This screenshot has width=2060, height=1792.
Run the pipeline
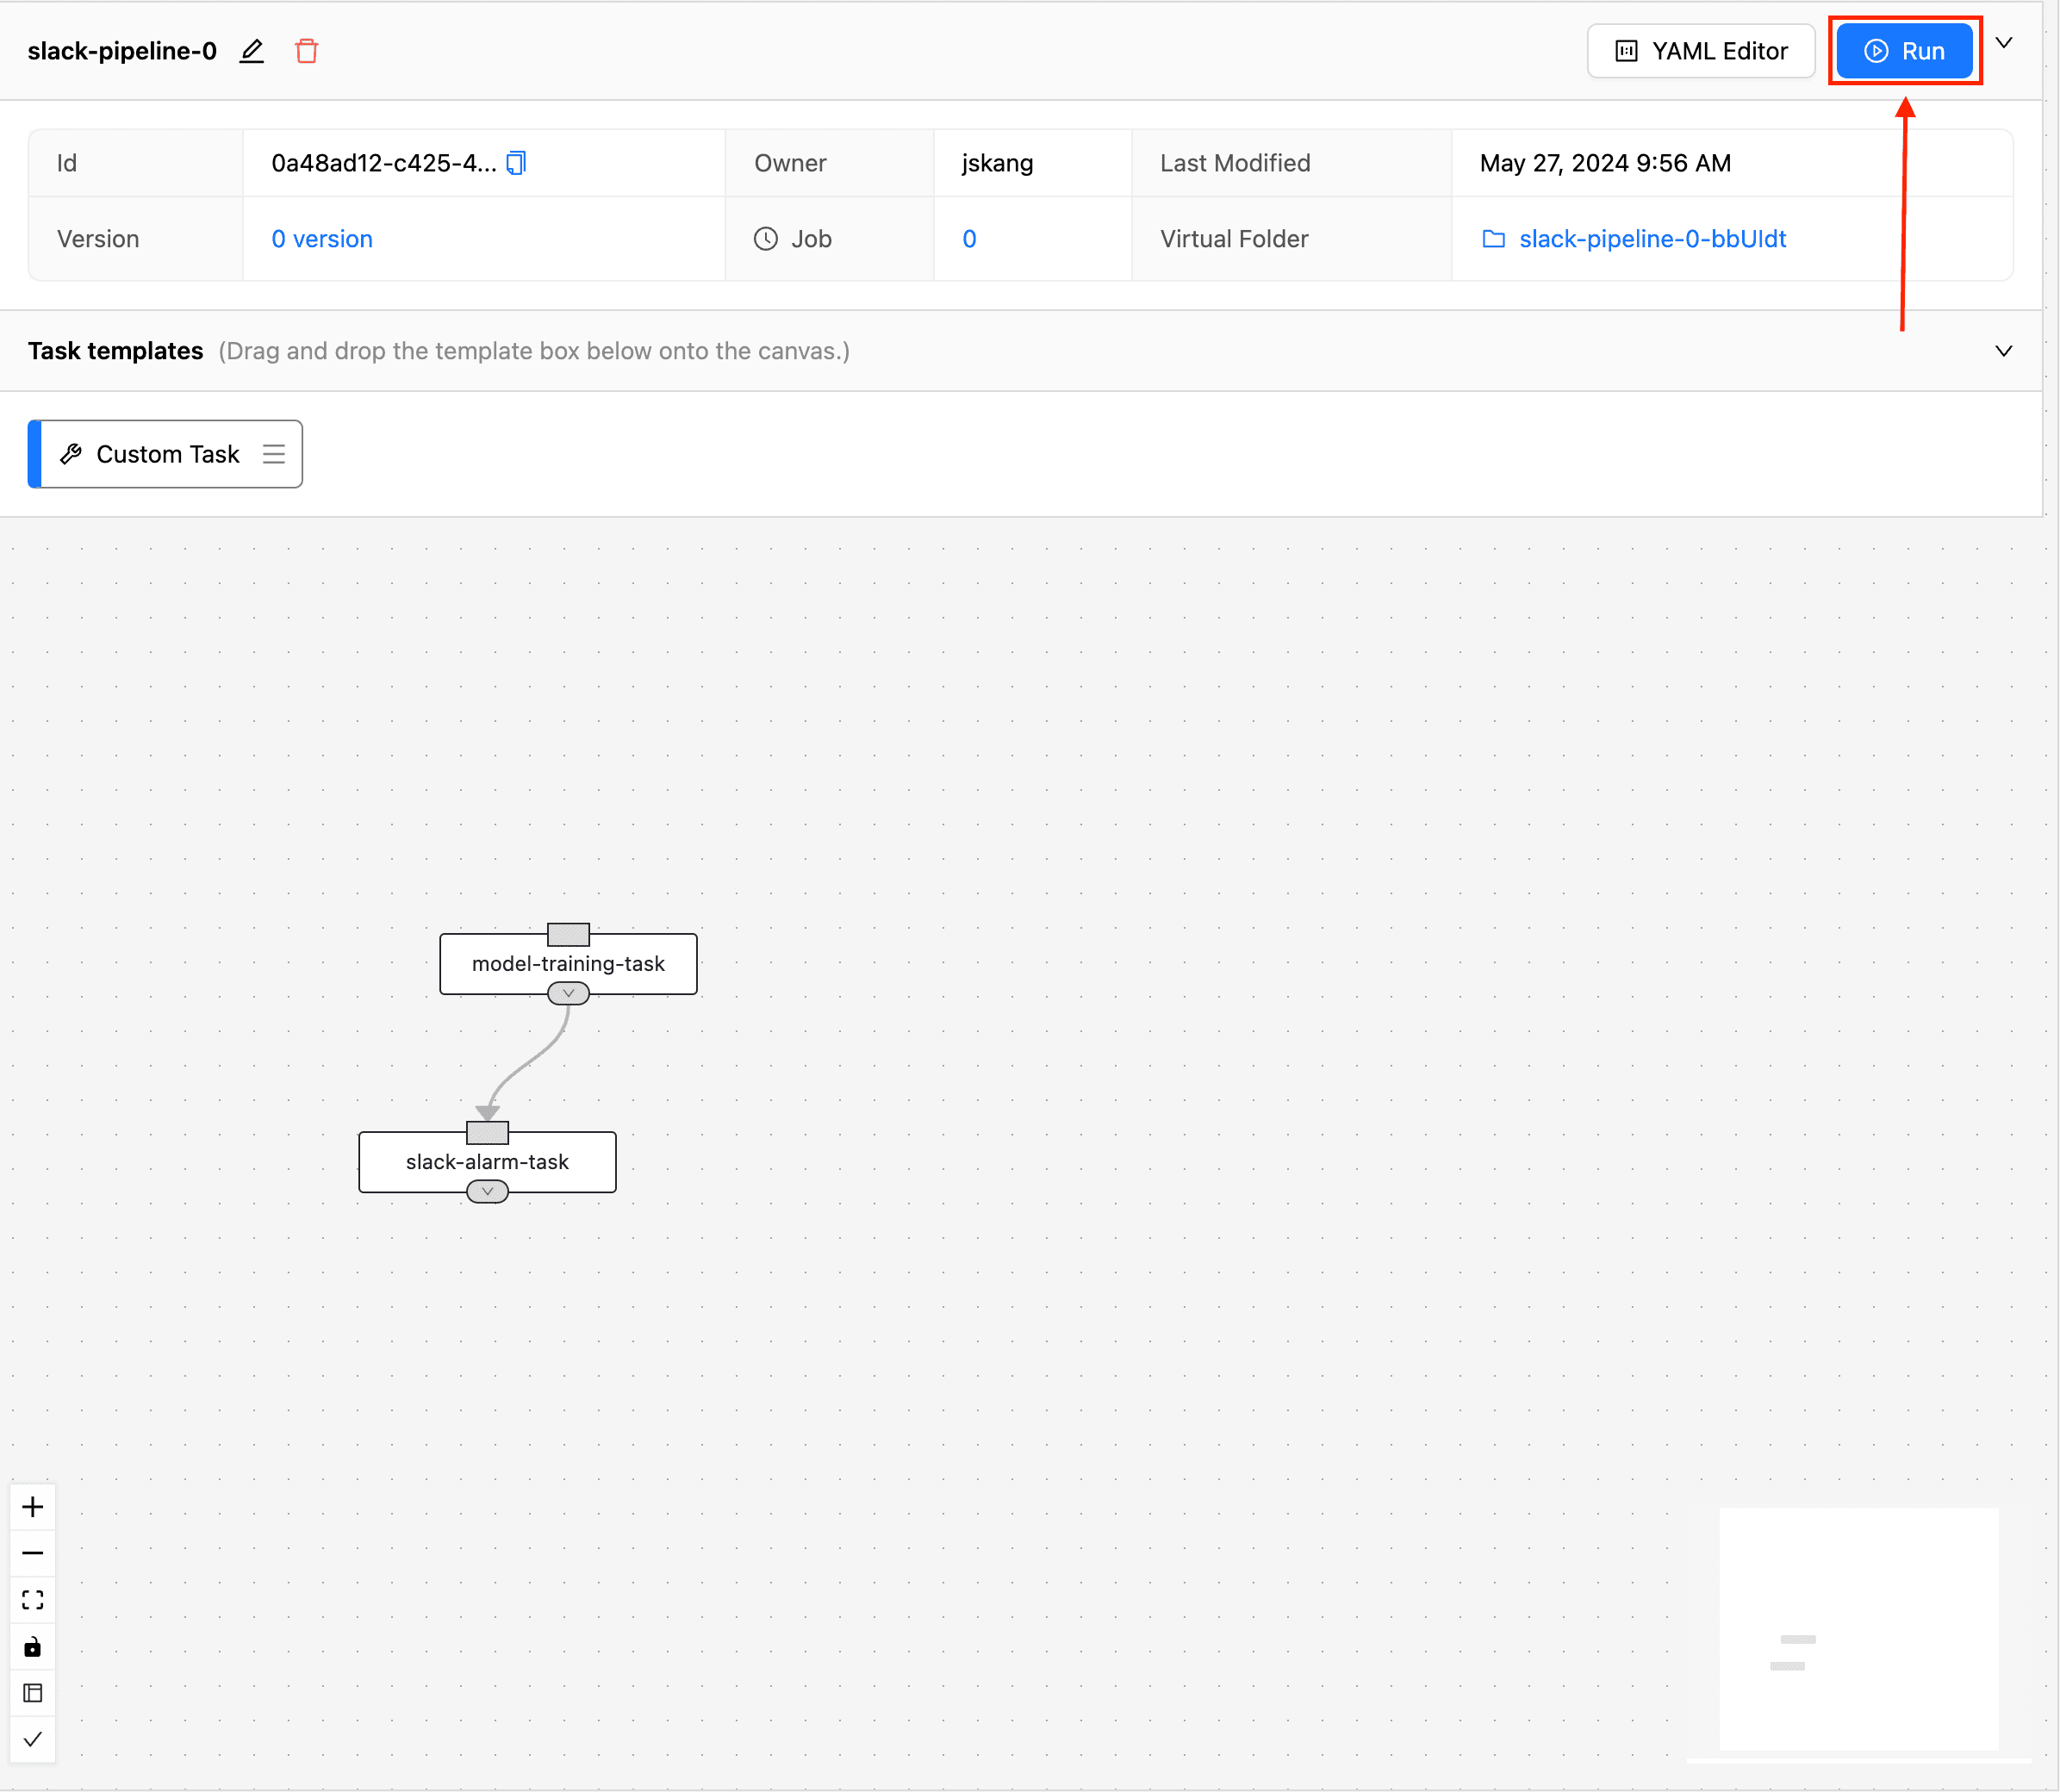[1904, 51]
